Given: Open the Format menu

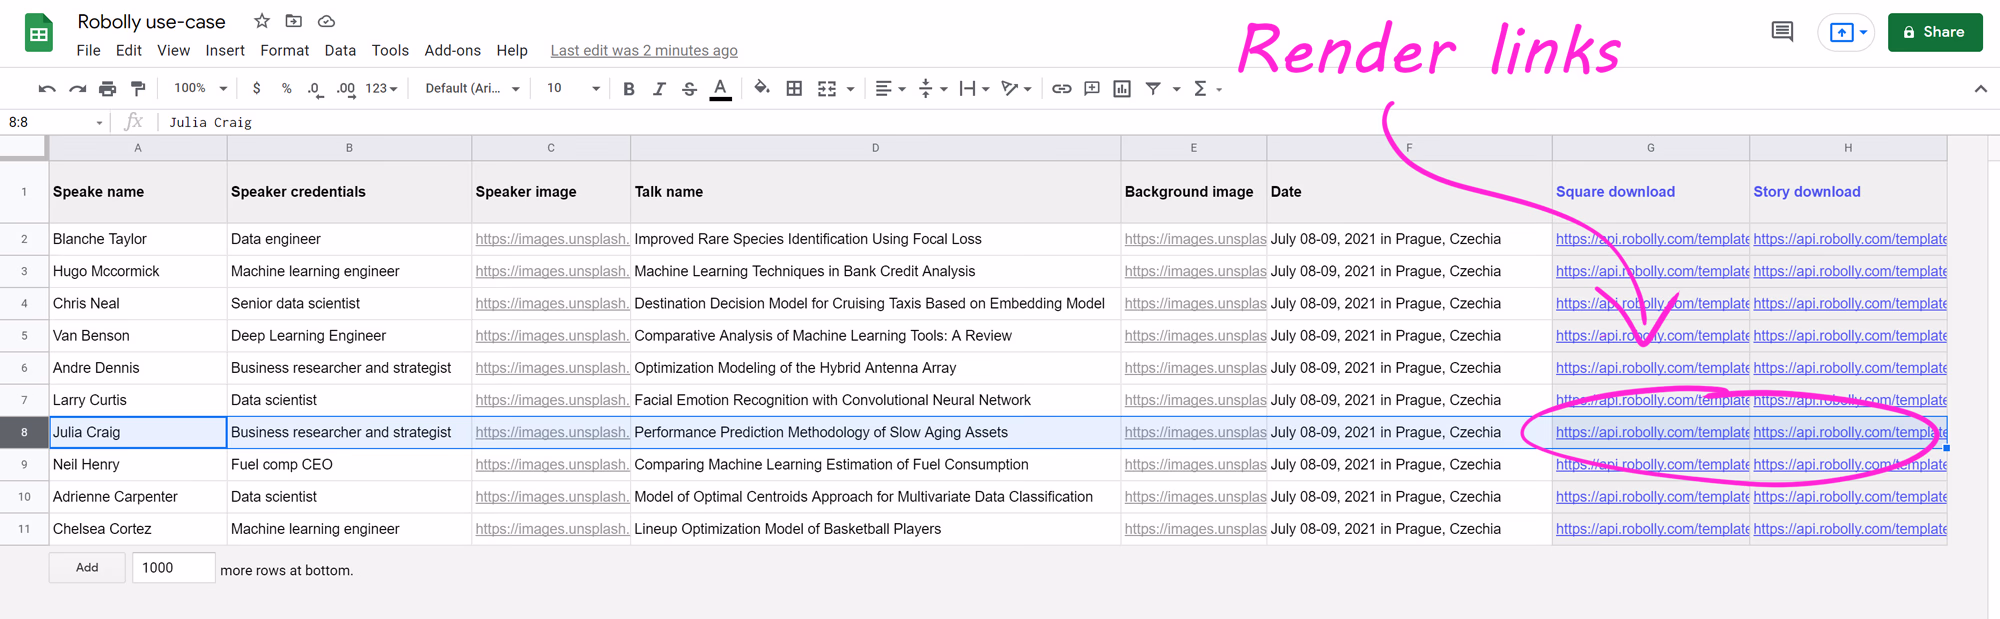Looking at the screenshot, I should (x=284, y=50).
